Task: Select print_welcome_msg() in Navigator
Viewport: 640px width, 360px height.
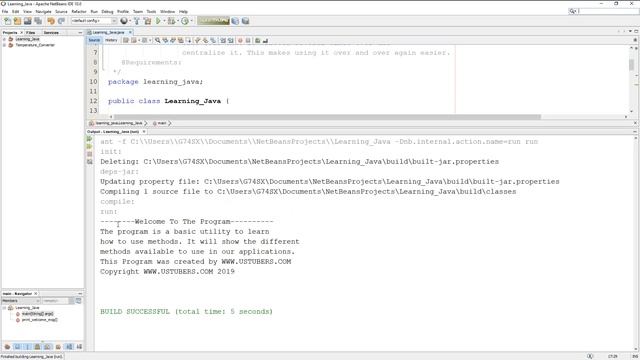Action: [x=40, y=320]
